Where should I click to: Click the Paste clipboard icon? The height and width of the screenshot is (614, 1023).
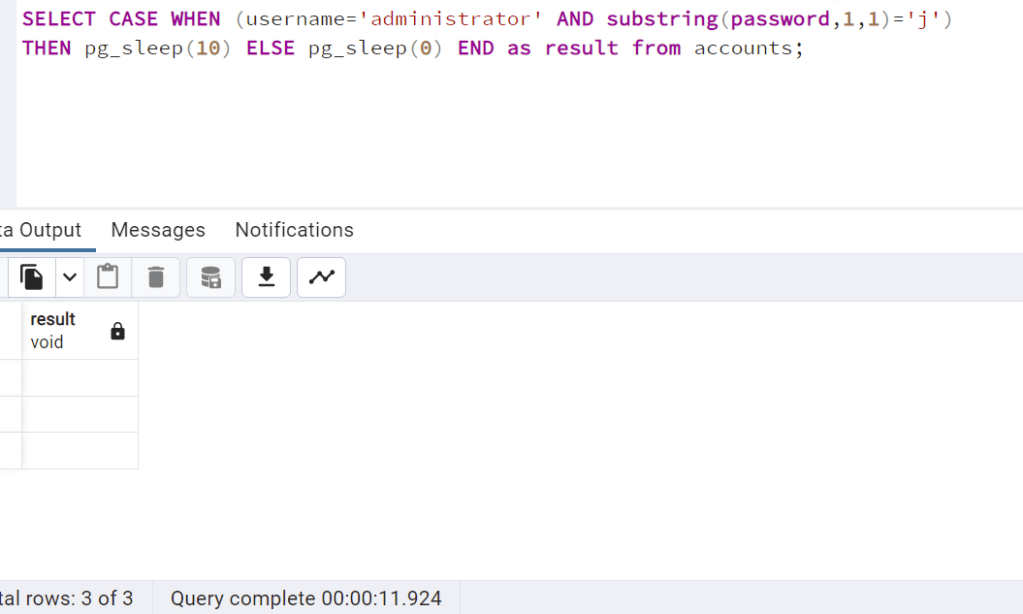tap(108, 277)
